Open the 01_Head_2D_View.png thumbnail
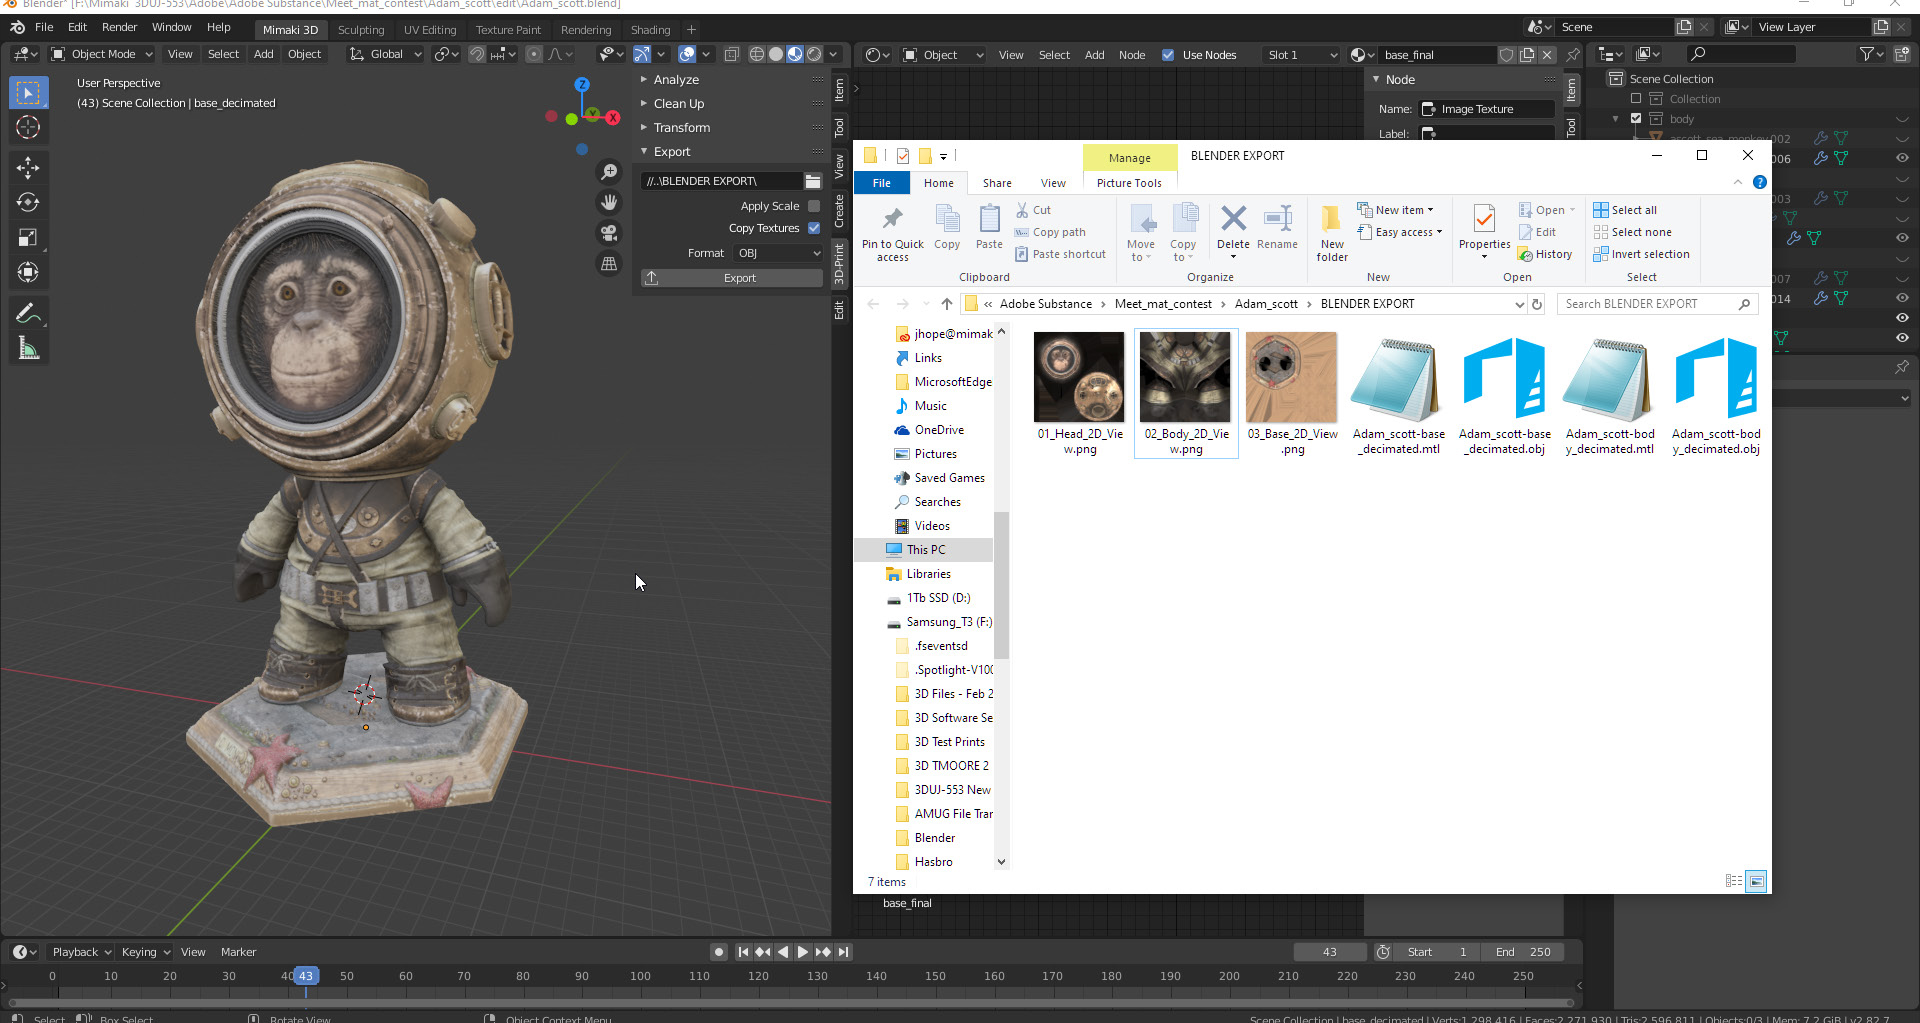1920x1023 pixels. tap(1079, 378)
